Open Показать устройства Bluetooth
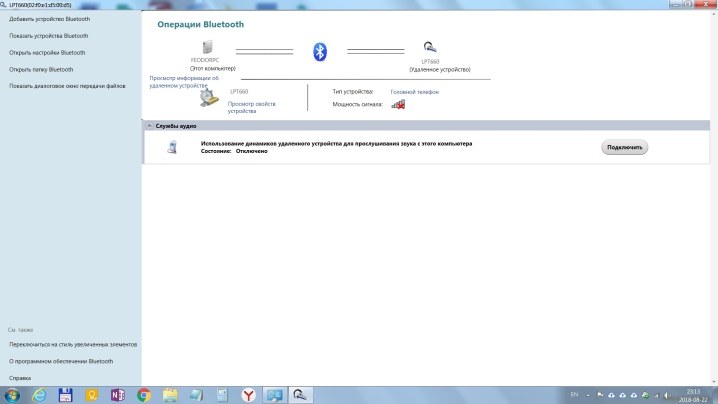718x404 pixels. click(x=49, y=36)
